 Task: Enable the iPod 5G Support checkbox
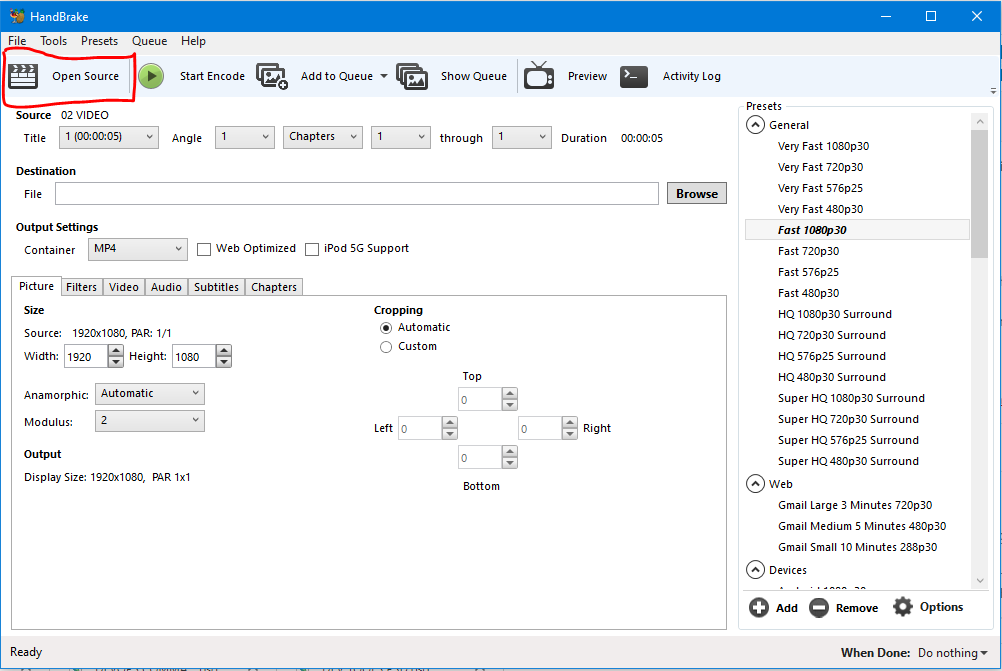(312, 249)
